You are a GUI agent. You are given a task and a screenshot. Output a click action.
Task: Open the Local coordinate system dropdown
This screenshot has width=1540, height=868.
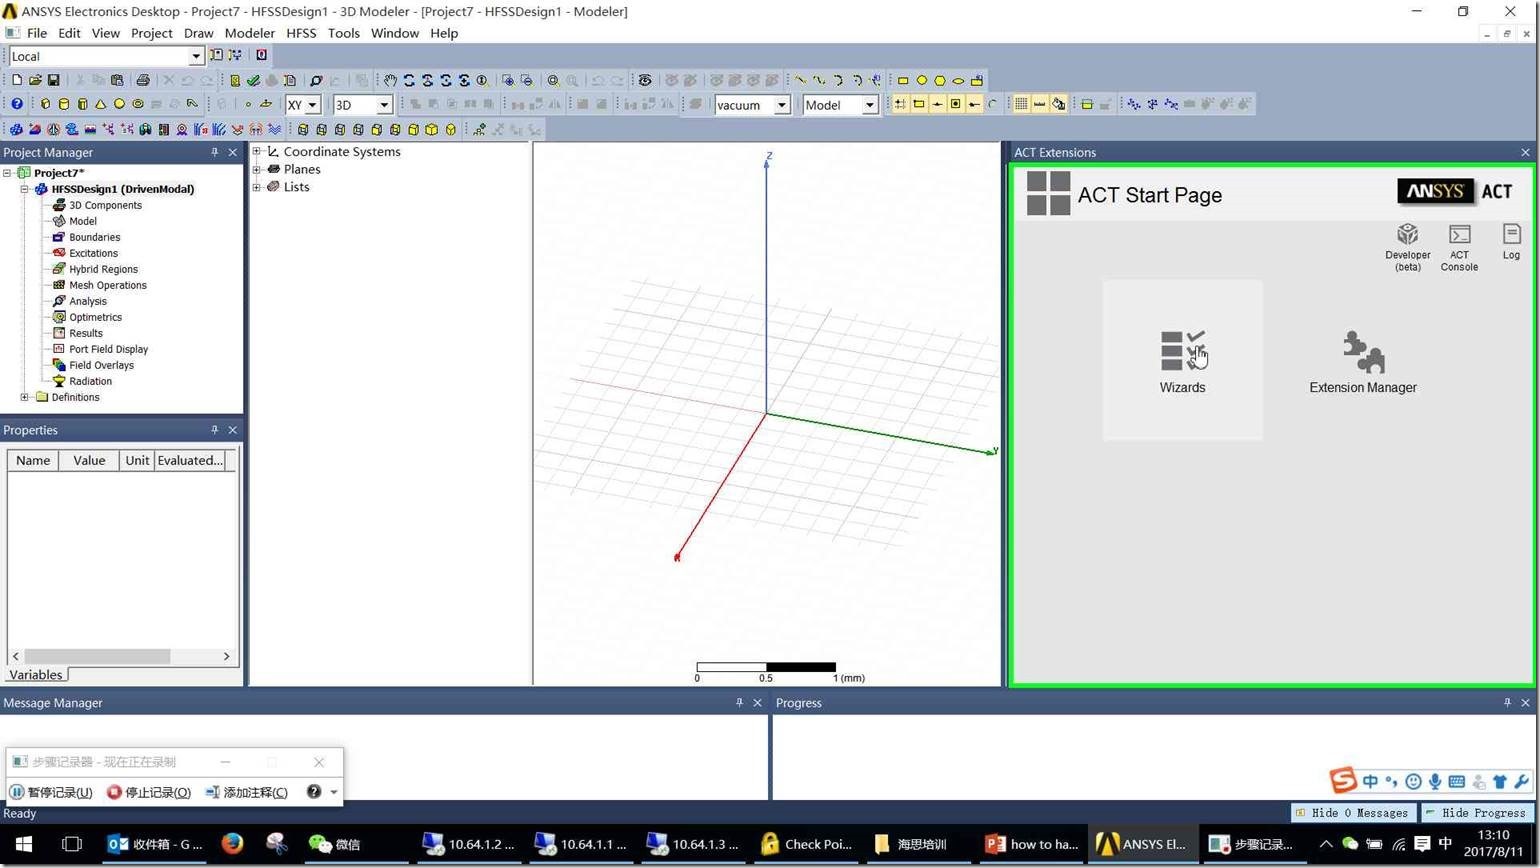[196, 56]
